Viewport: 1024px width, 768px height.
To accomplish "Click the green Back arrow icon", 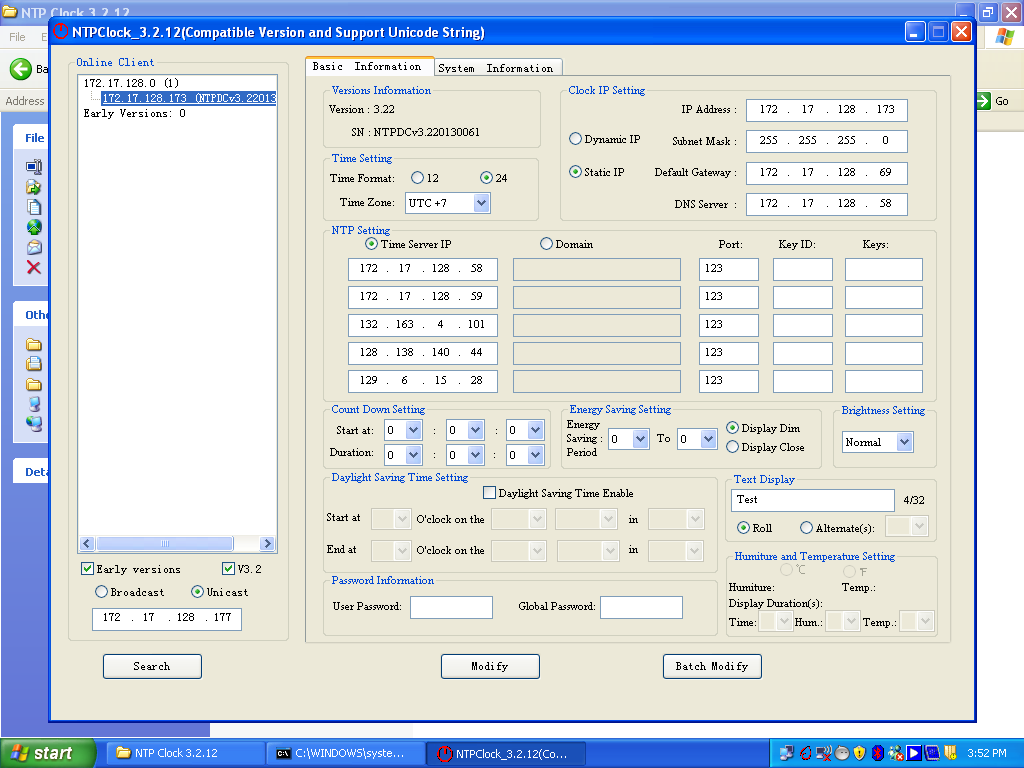I will (20, 69).
